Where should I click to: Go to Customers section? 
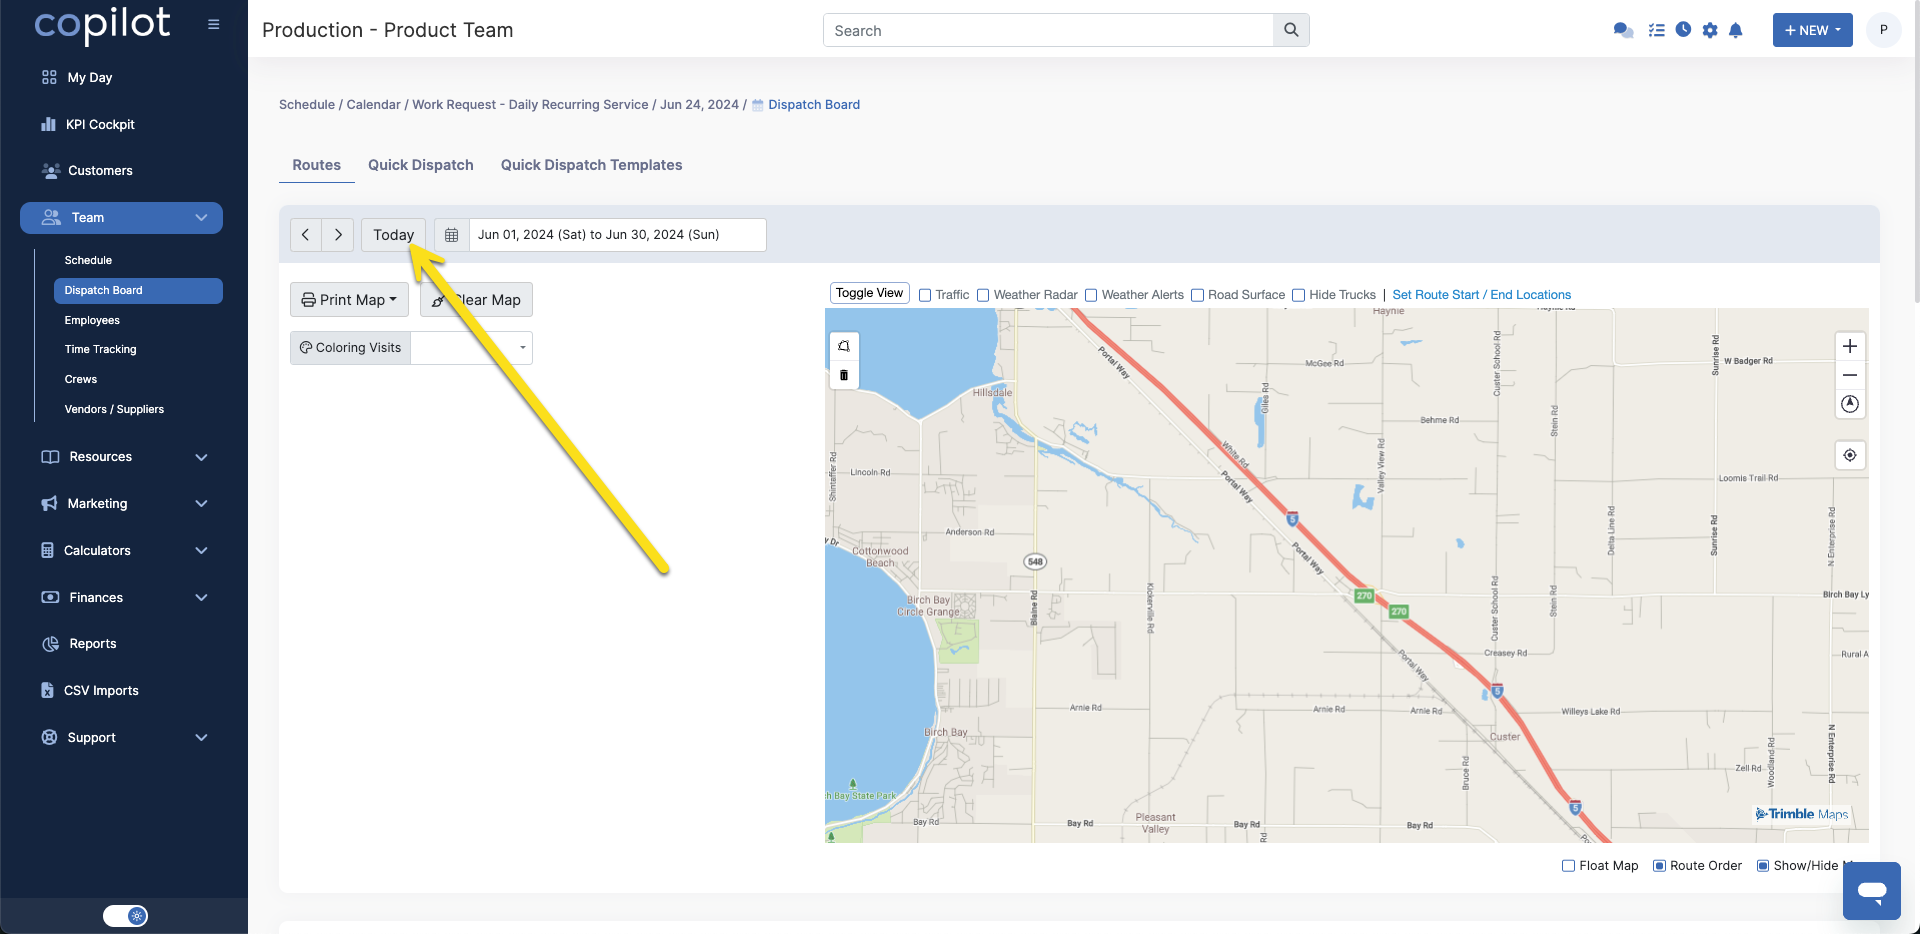coord(100,170)
